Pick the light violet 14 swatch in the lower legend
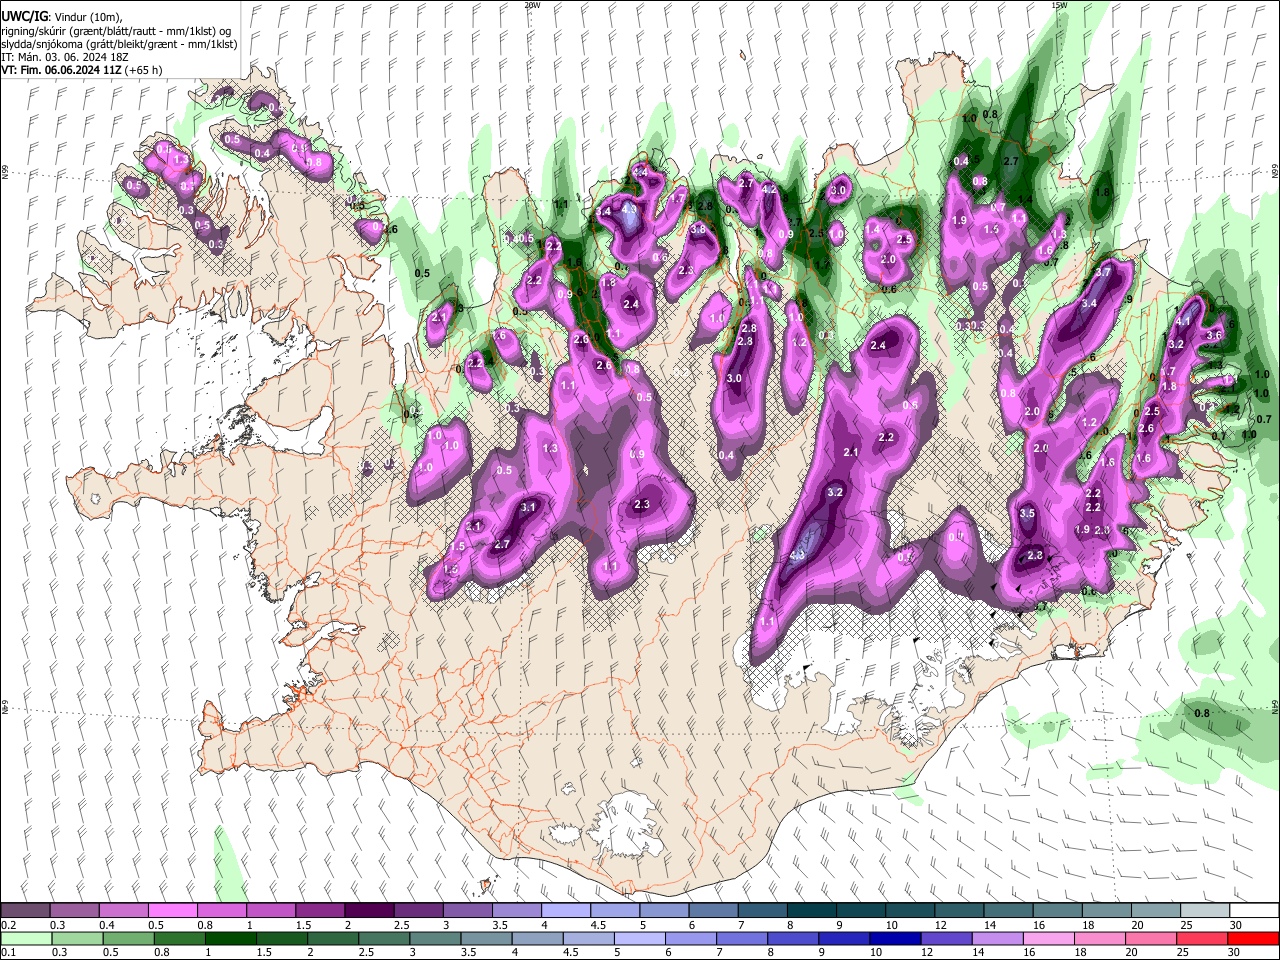Image resolution: width=1280 pixels, height=960 pixels. pyautogui.click(x=998, y=938)
